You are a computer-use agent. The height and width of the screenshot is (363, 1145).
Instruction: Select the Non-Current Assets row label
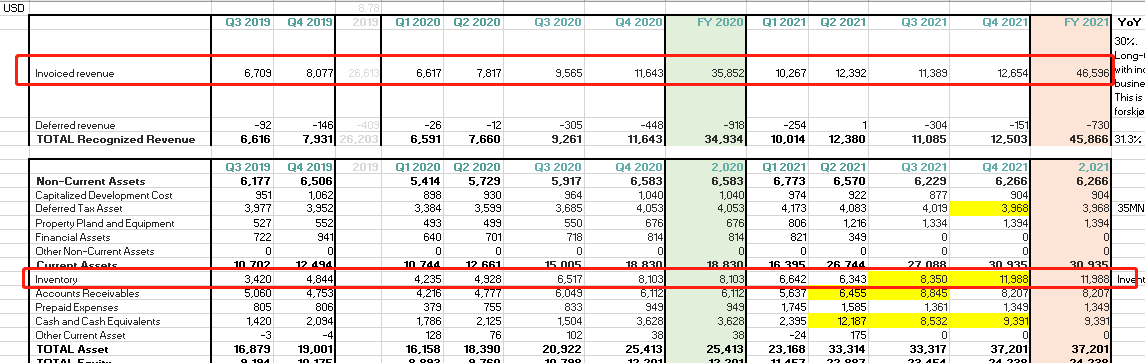(x=91, y=181)
